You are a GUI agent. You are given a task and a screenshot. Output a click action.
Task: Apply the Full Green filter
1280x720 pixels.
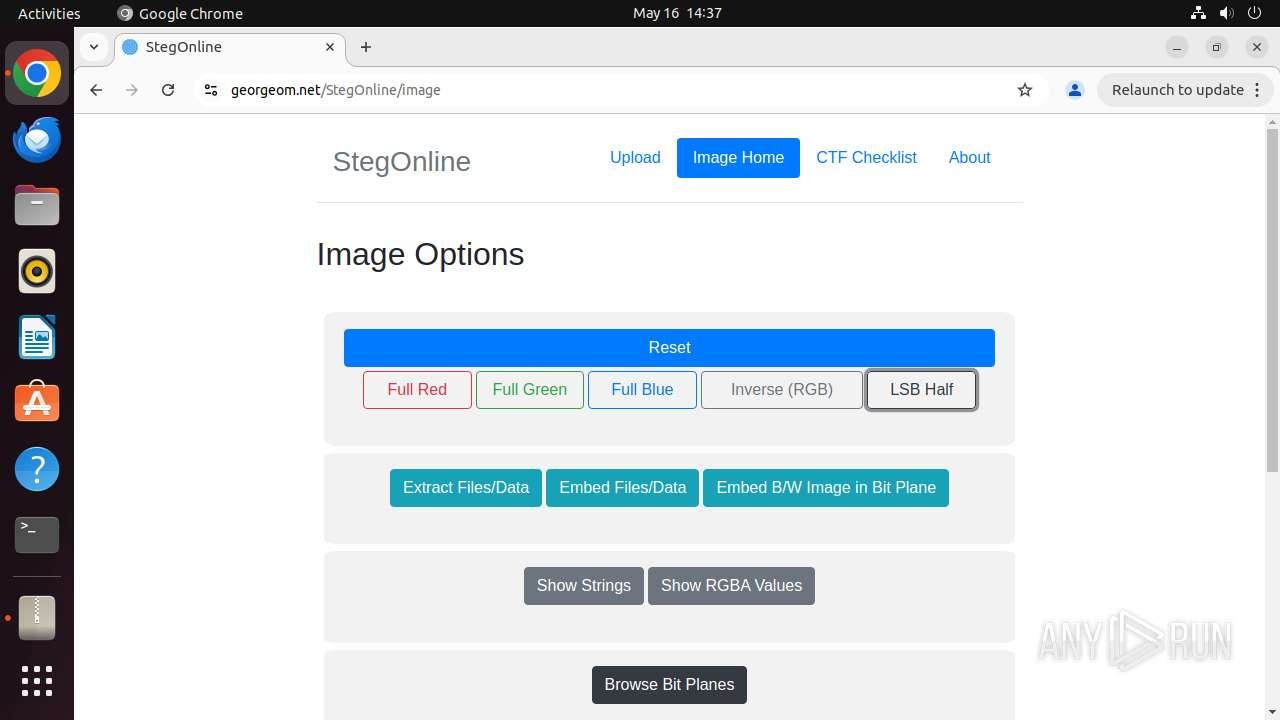click(530, 390)
